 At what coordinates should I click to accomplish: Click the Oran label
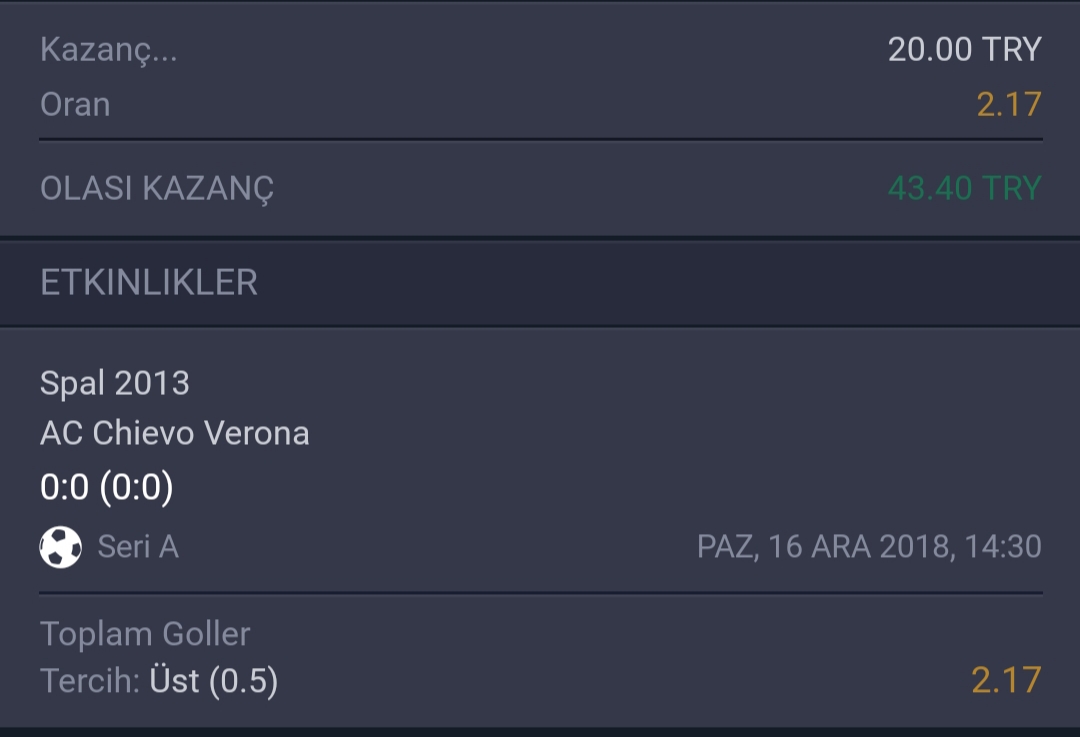tap(75, 105)
